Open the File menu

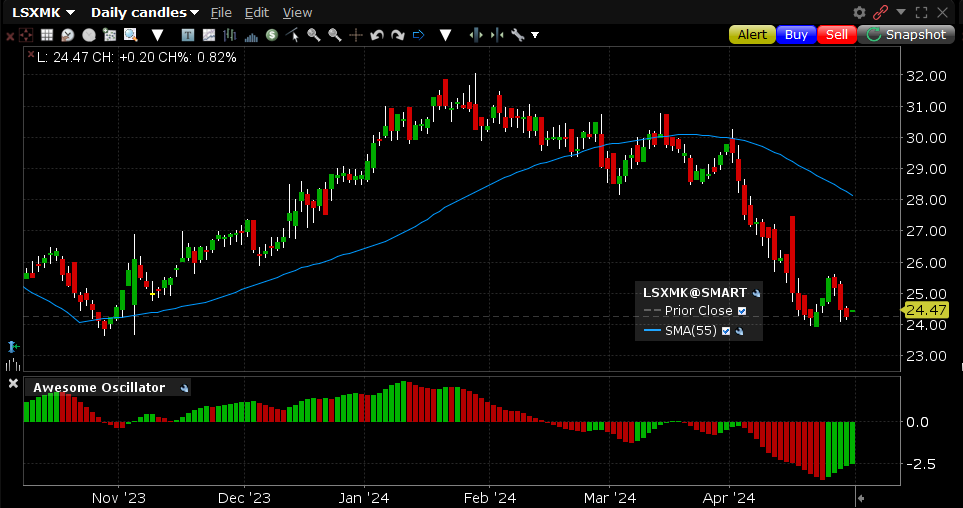point(221,12)
